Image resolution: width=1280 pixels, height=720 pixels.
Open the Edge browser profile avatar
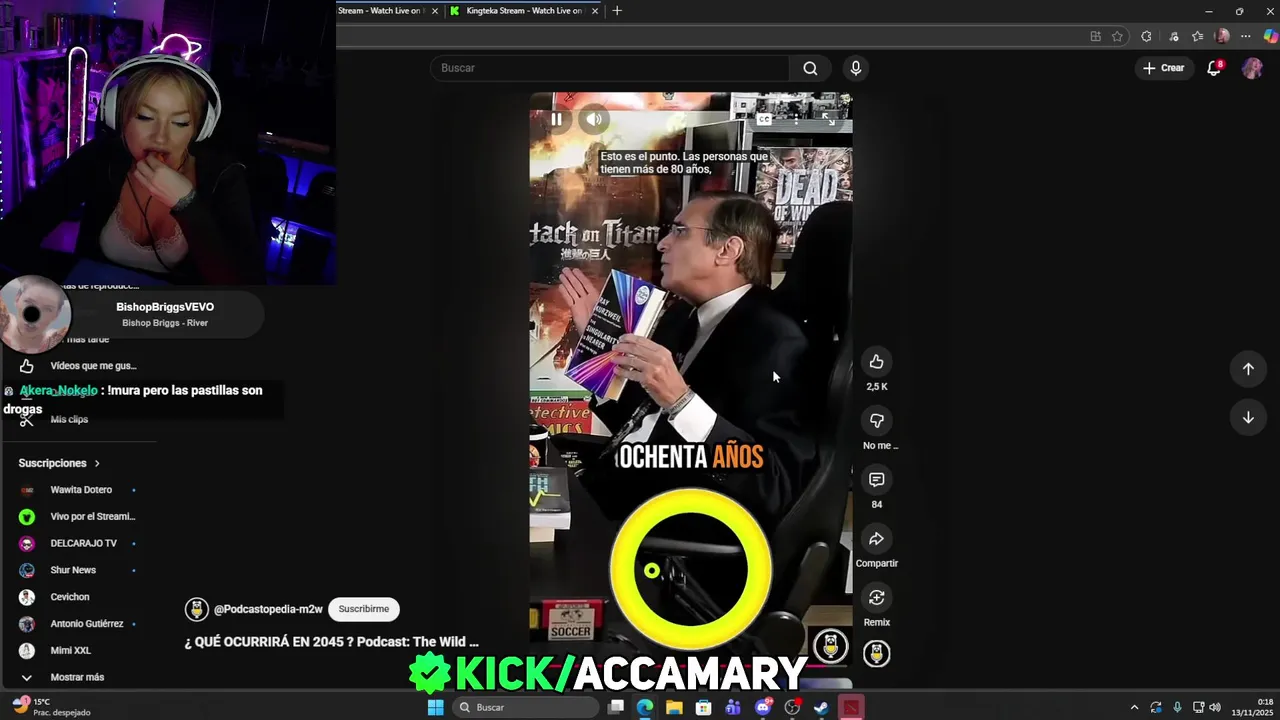pyautogui.click(x=1221, y=36)
